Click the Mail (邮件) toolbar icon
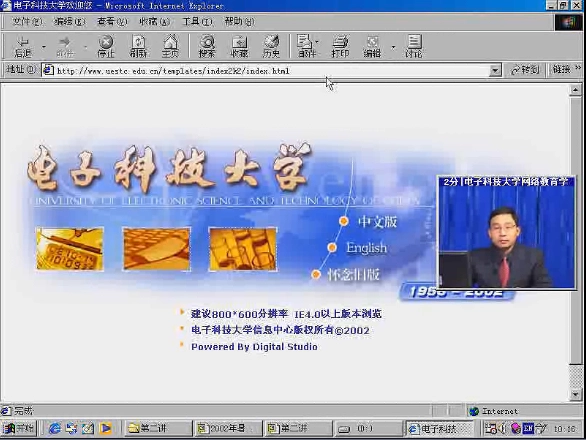This screenshot has width=586, height=440. point(306,46)
